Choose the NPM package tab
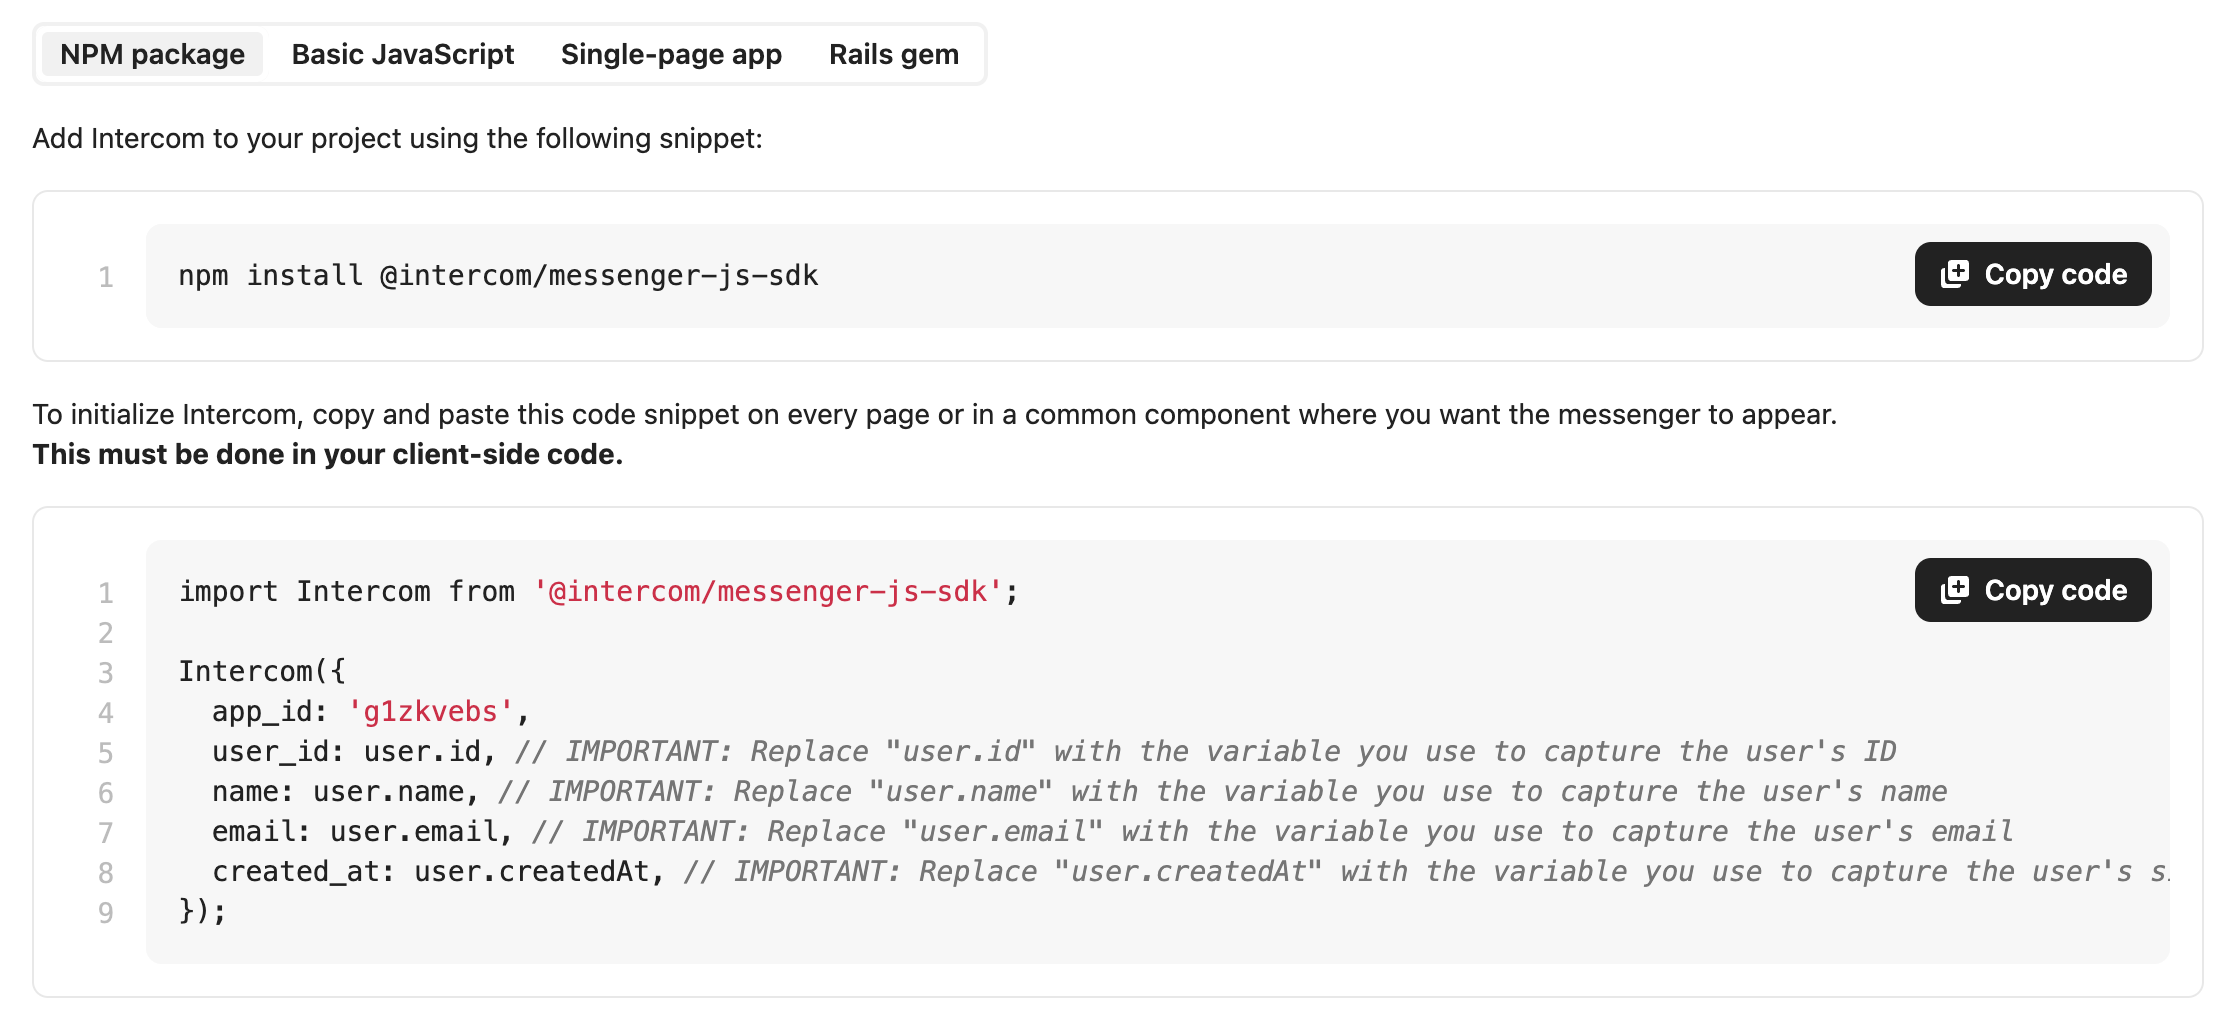 click(x=152, y=54)
